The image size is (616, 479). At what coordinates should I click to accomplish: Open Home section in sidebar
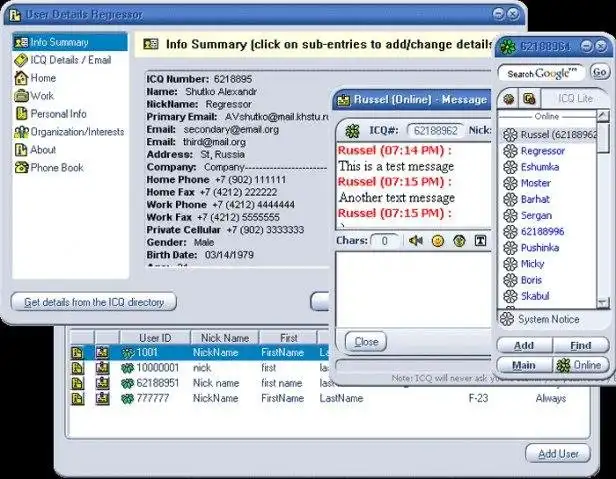pos(35,78)
